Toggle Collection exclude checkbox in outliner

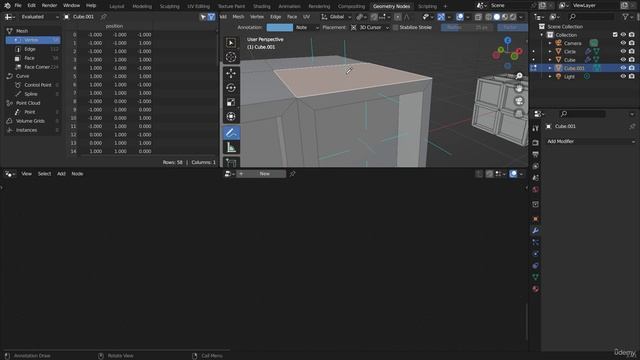pos(615,35)
